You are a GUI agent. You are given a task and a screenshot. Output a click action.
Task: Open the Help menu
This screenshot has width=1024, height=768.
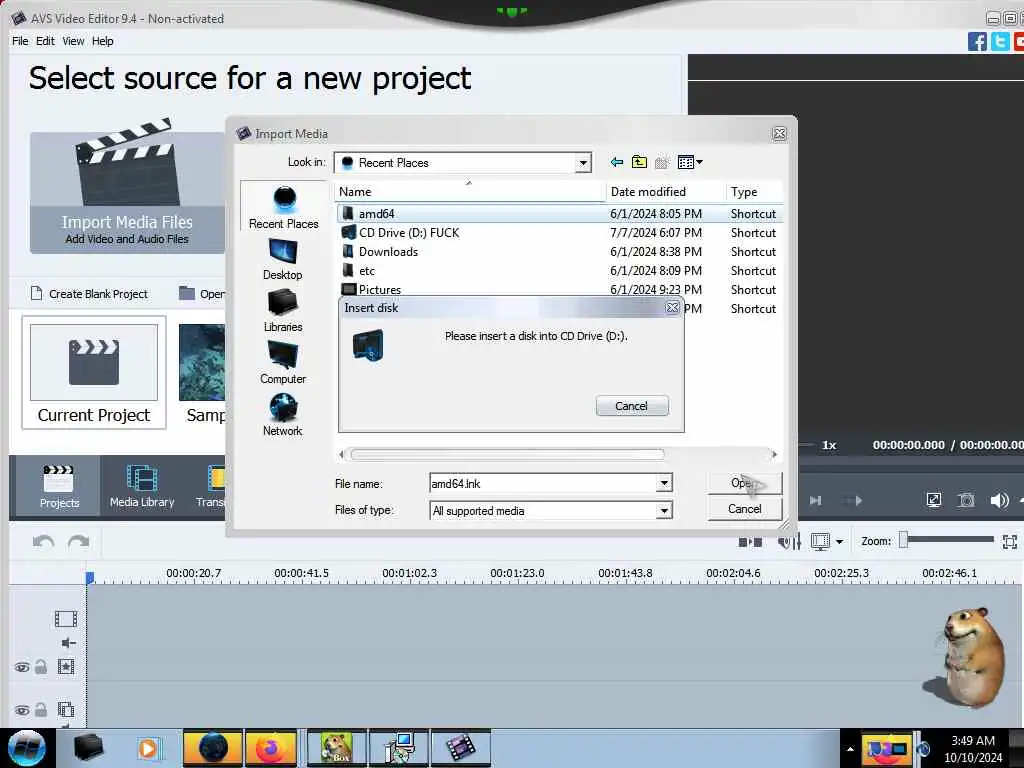(103, 41)
